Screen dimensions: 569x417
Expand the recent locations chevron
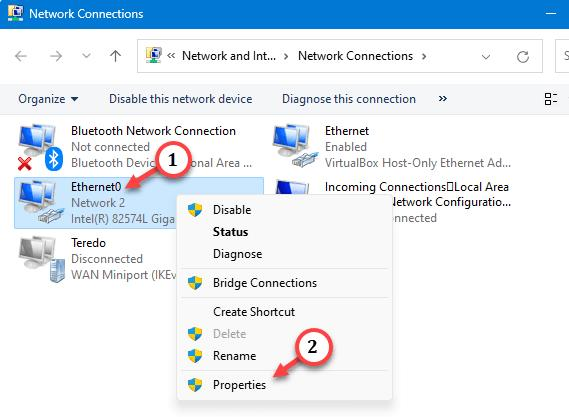pos(86,56)
